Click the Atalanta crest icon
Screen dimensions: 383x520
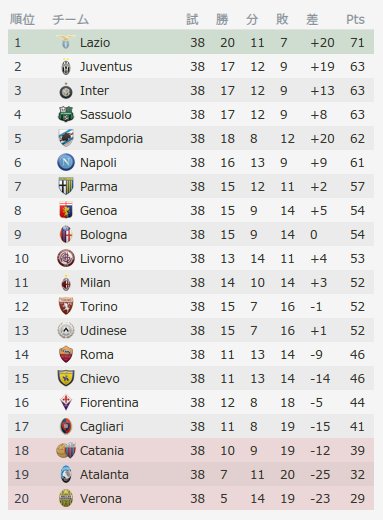point(66,474)
